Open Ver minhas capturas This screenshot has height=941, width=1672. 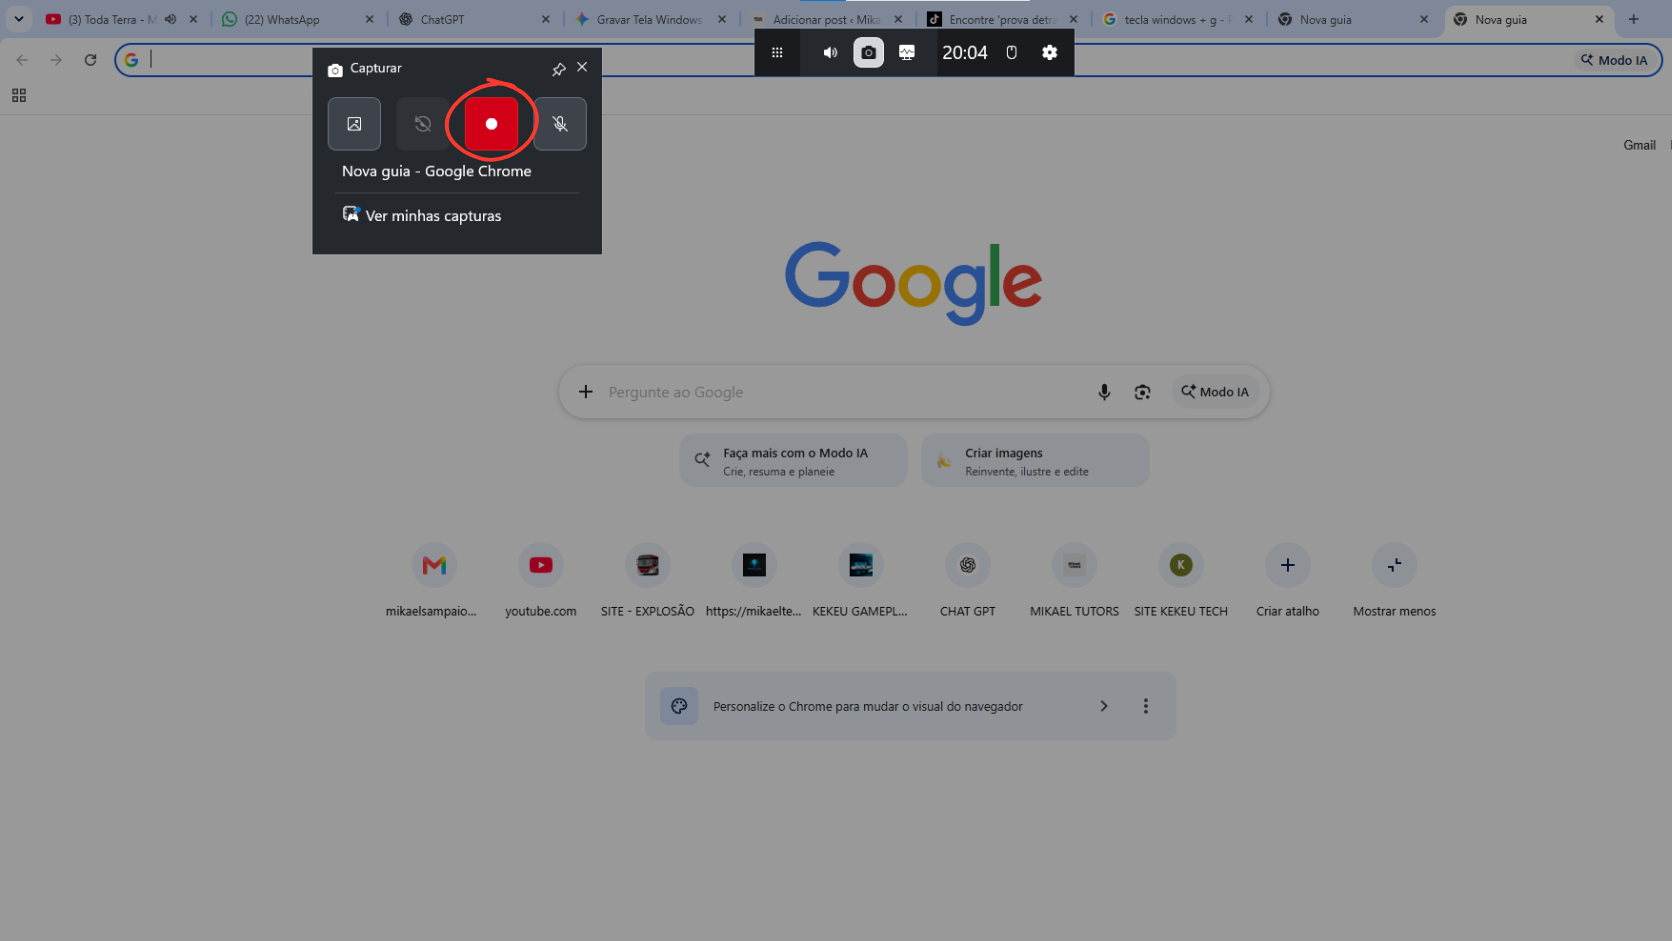point(422,215)
